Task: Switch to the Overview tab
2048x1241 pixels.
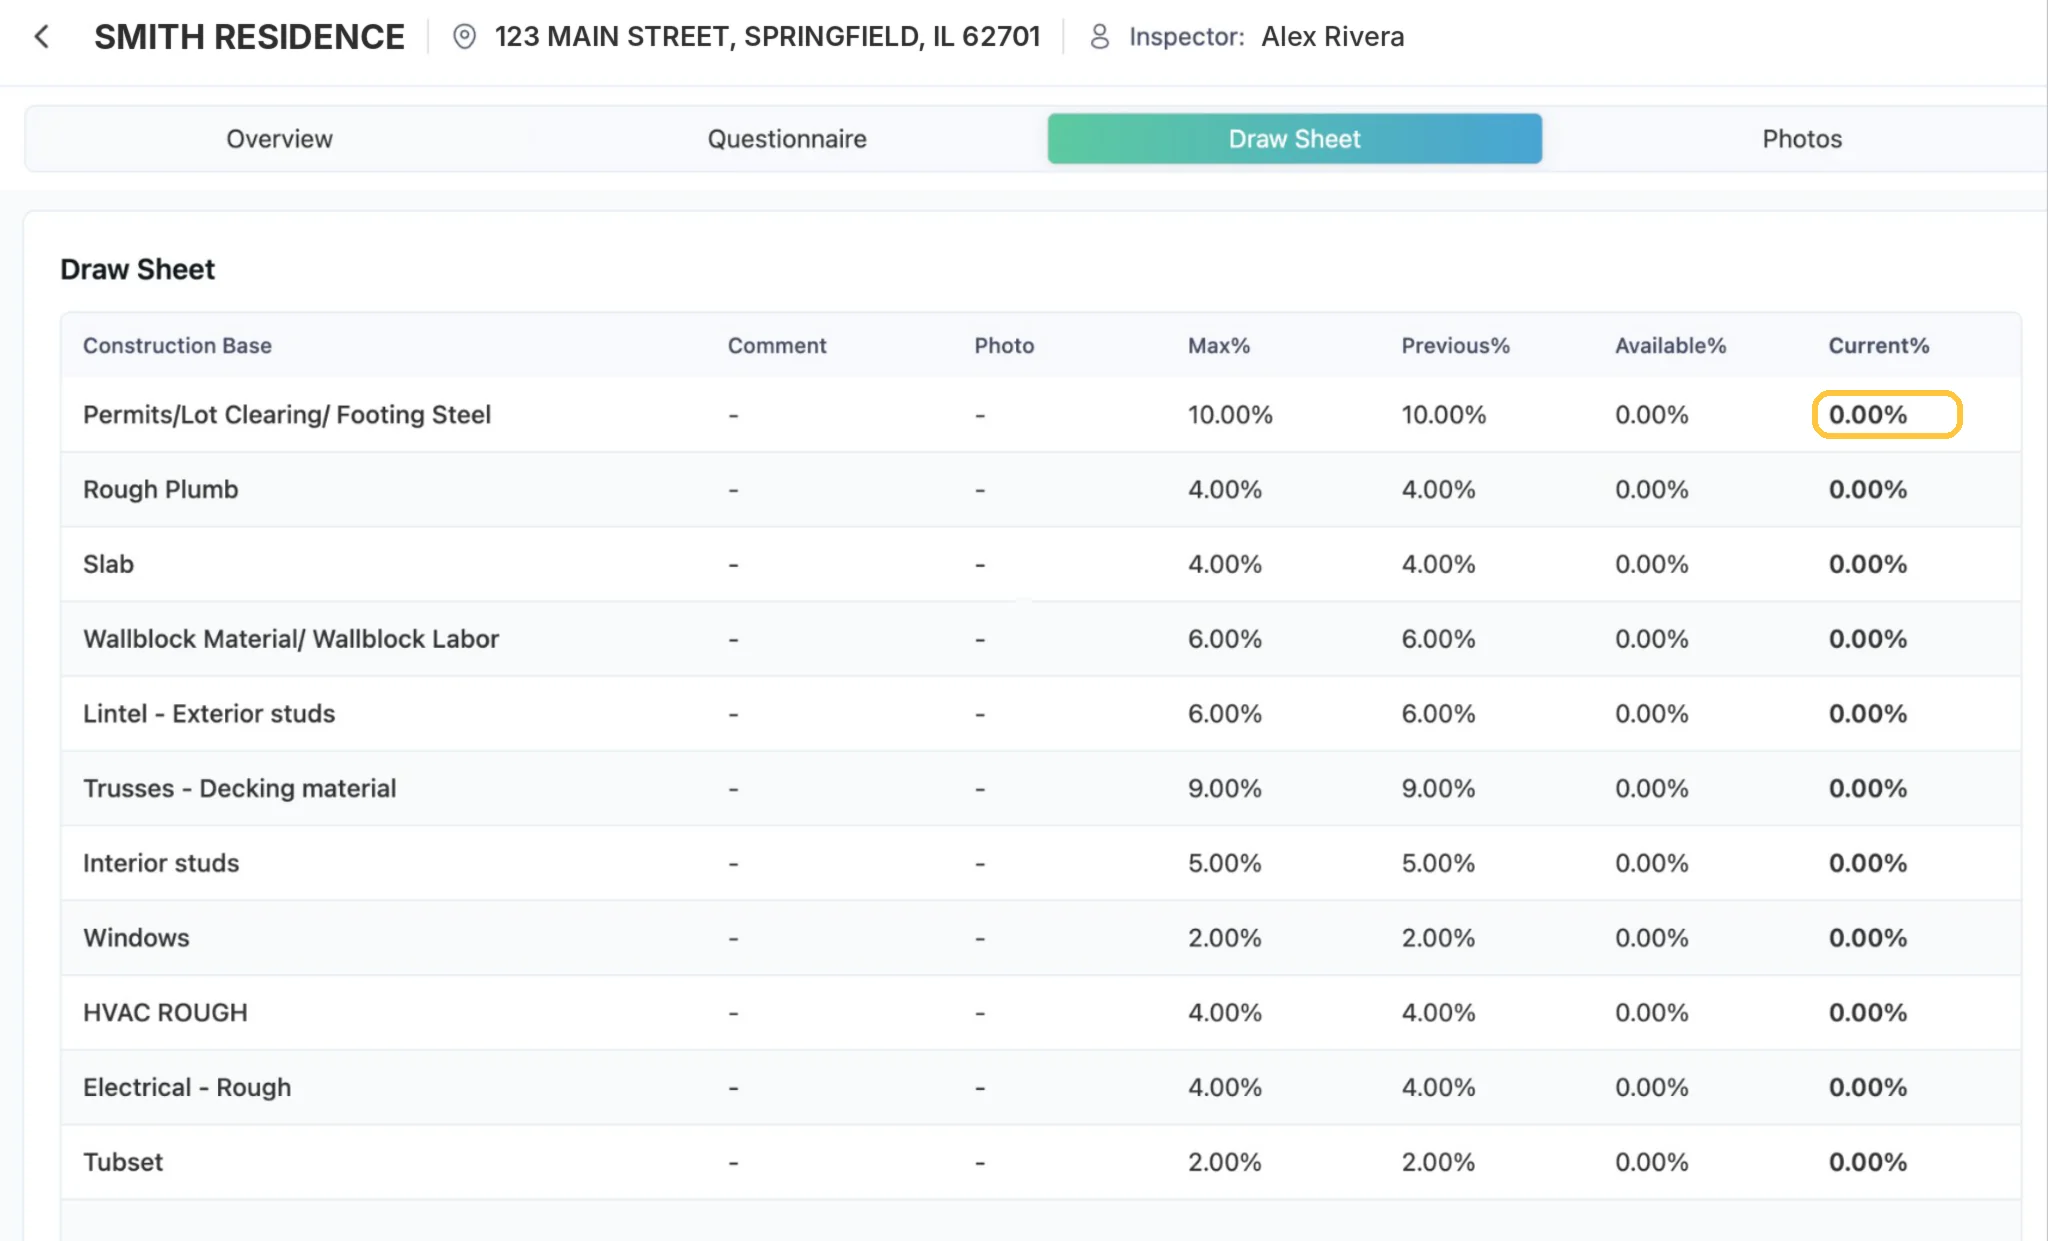Action: [279, 139]
